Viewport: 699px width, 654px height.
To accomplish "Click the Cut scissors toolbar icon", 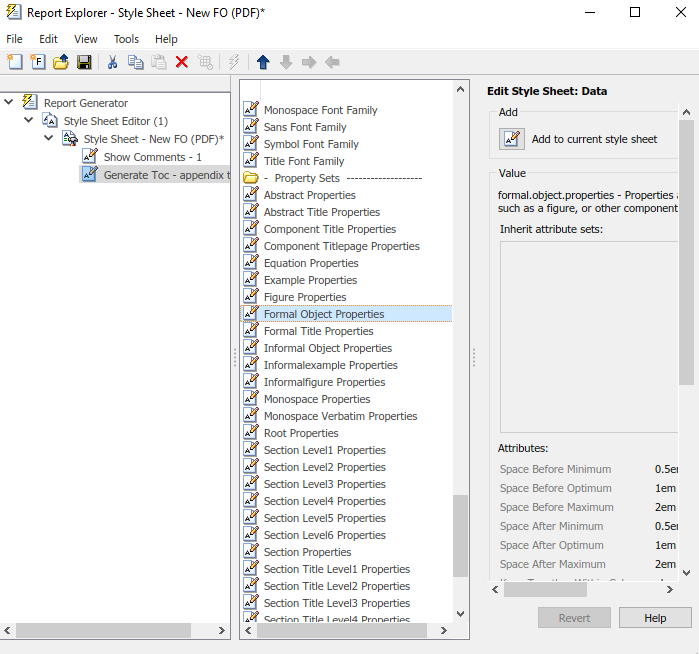I will tap(112, 62).
